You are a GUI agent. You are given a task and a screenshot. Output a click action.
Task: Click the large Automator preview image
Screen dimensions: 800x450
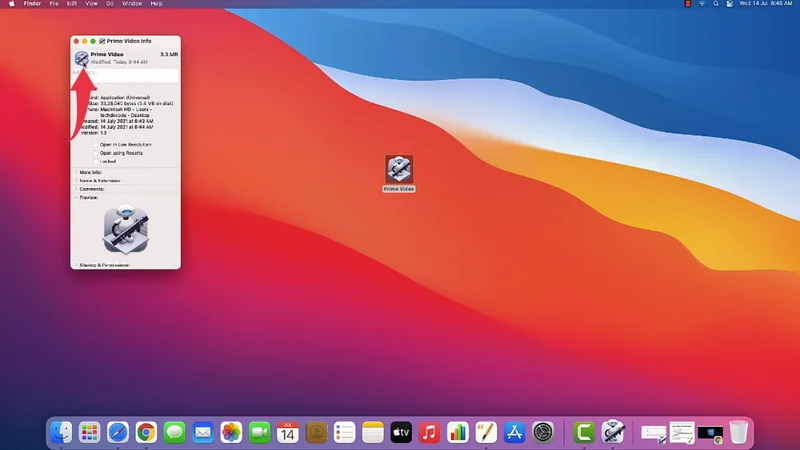click(x=125, y=230)
